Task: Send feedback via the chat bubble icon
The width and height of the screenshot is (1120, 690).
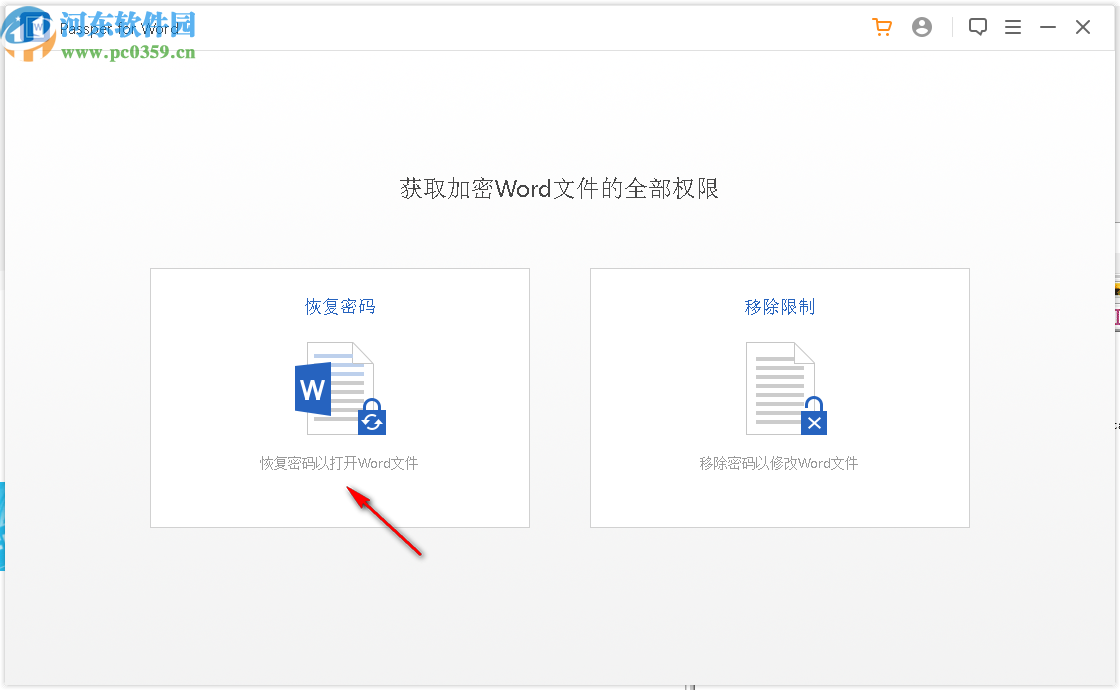Action: pyautogui.click(x=978, y=27)
